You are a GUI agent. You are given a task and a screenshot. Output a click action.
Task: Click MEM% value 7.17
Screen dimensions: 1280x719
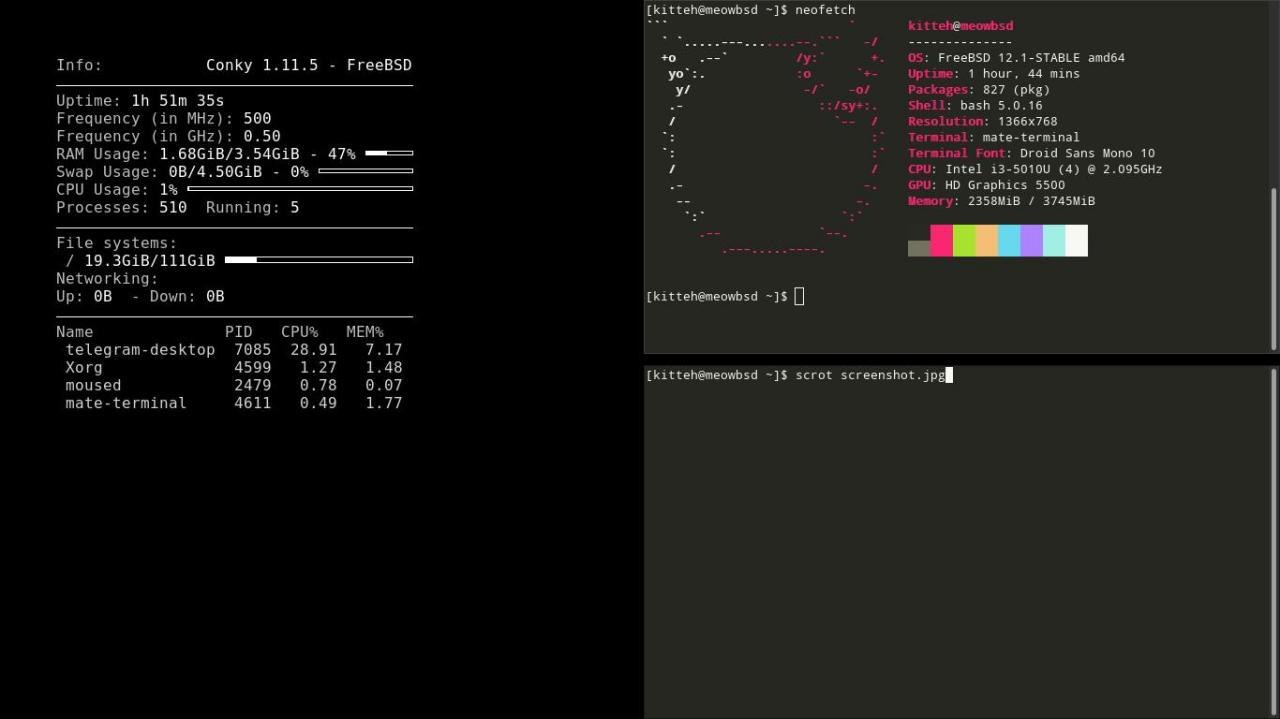tap(384, 350)
